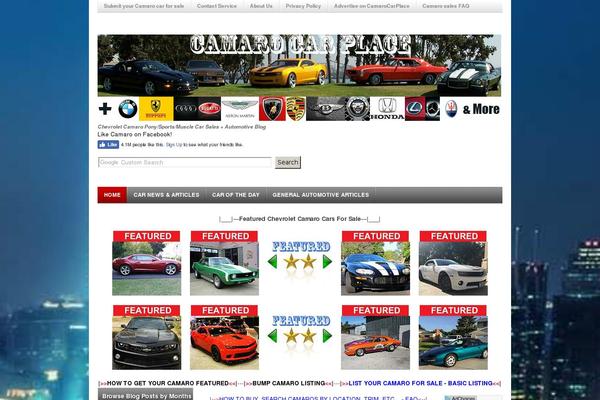Click the Bump Camaro Listing link
600x400 pixels.
[x=289, y=383]
